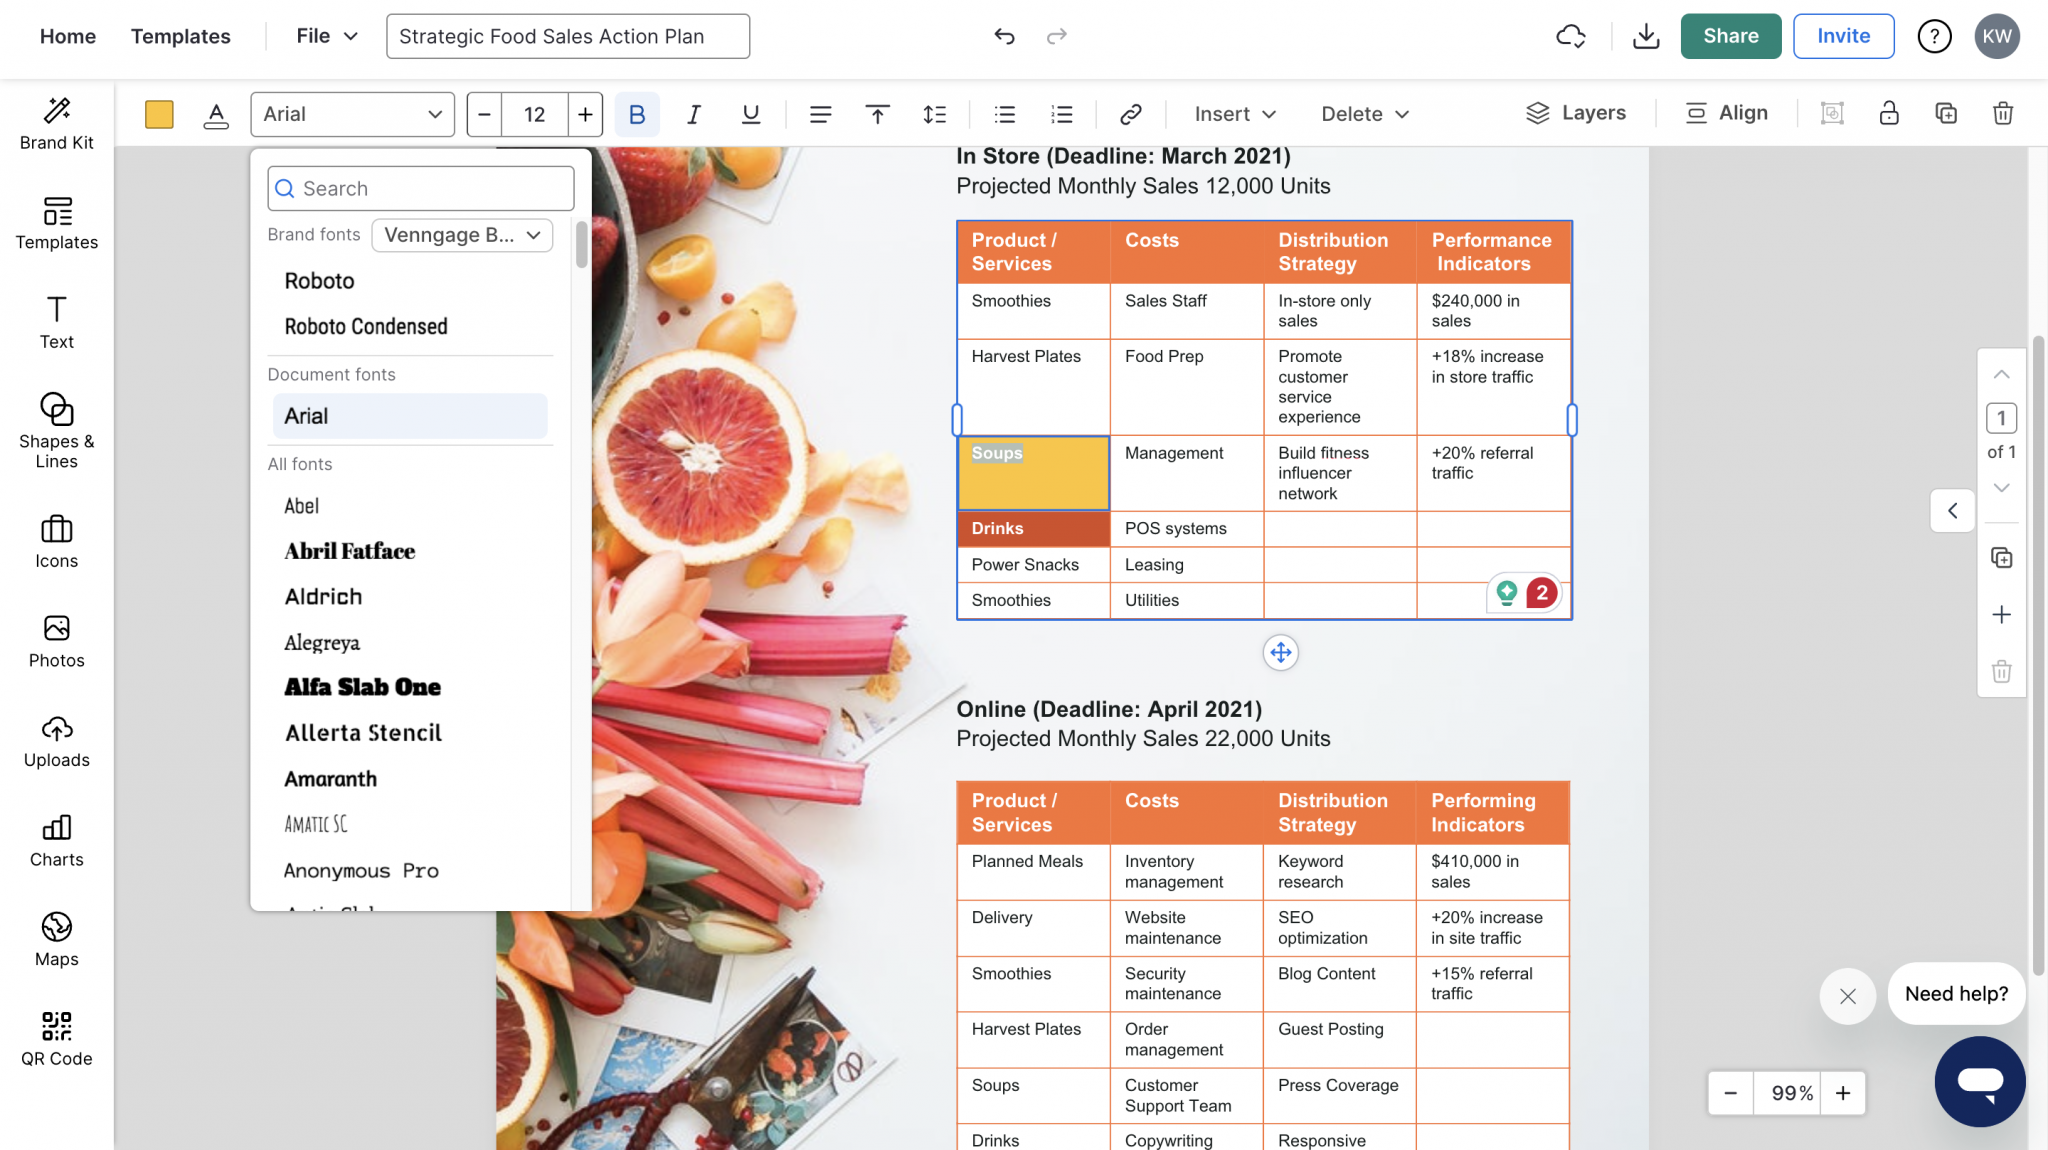Toggle underline on the selected text
Viewport: 2048px width, 1150px height.
pos(750,114)
